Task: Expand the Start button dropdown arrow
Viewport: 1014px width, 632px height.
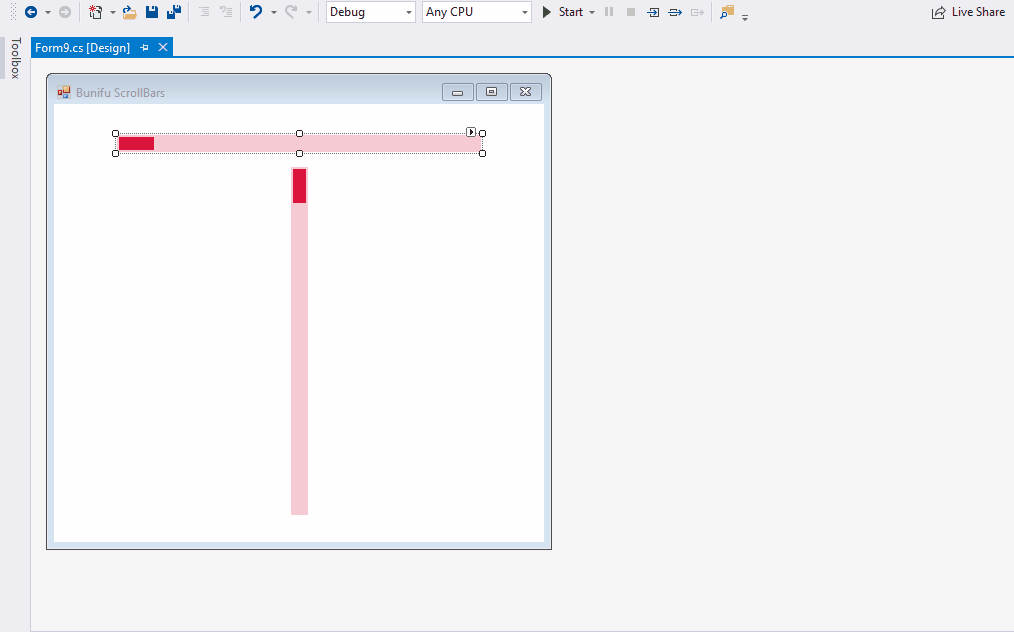Action: click(x=592, y=12)
